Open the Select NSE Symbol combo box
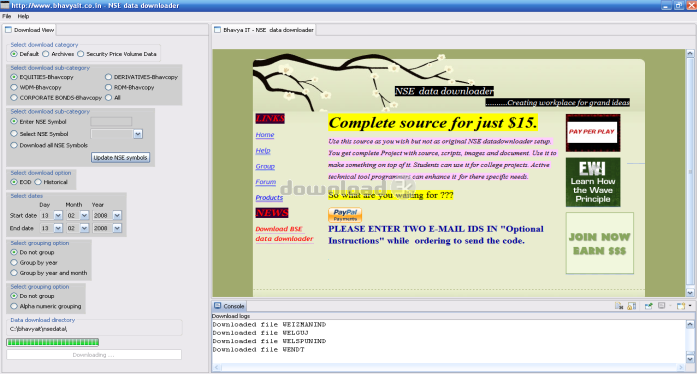The width and height of the screenshot is (697, 374). coord(116,134)
